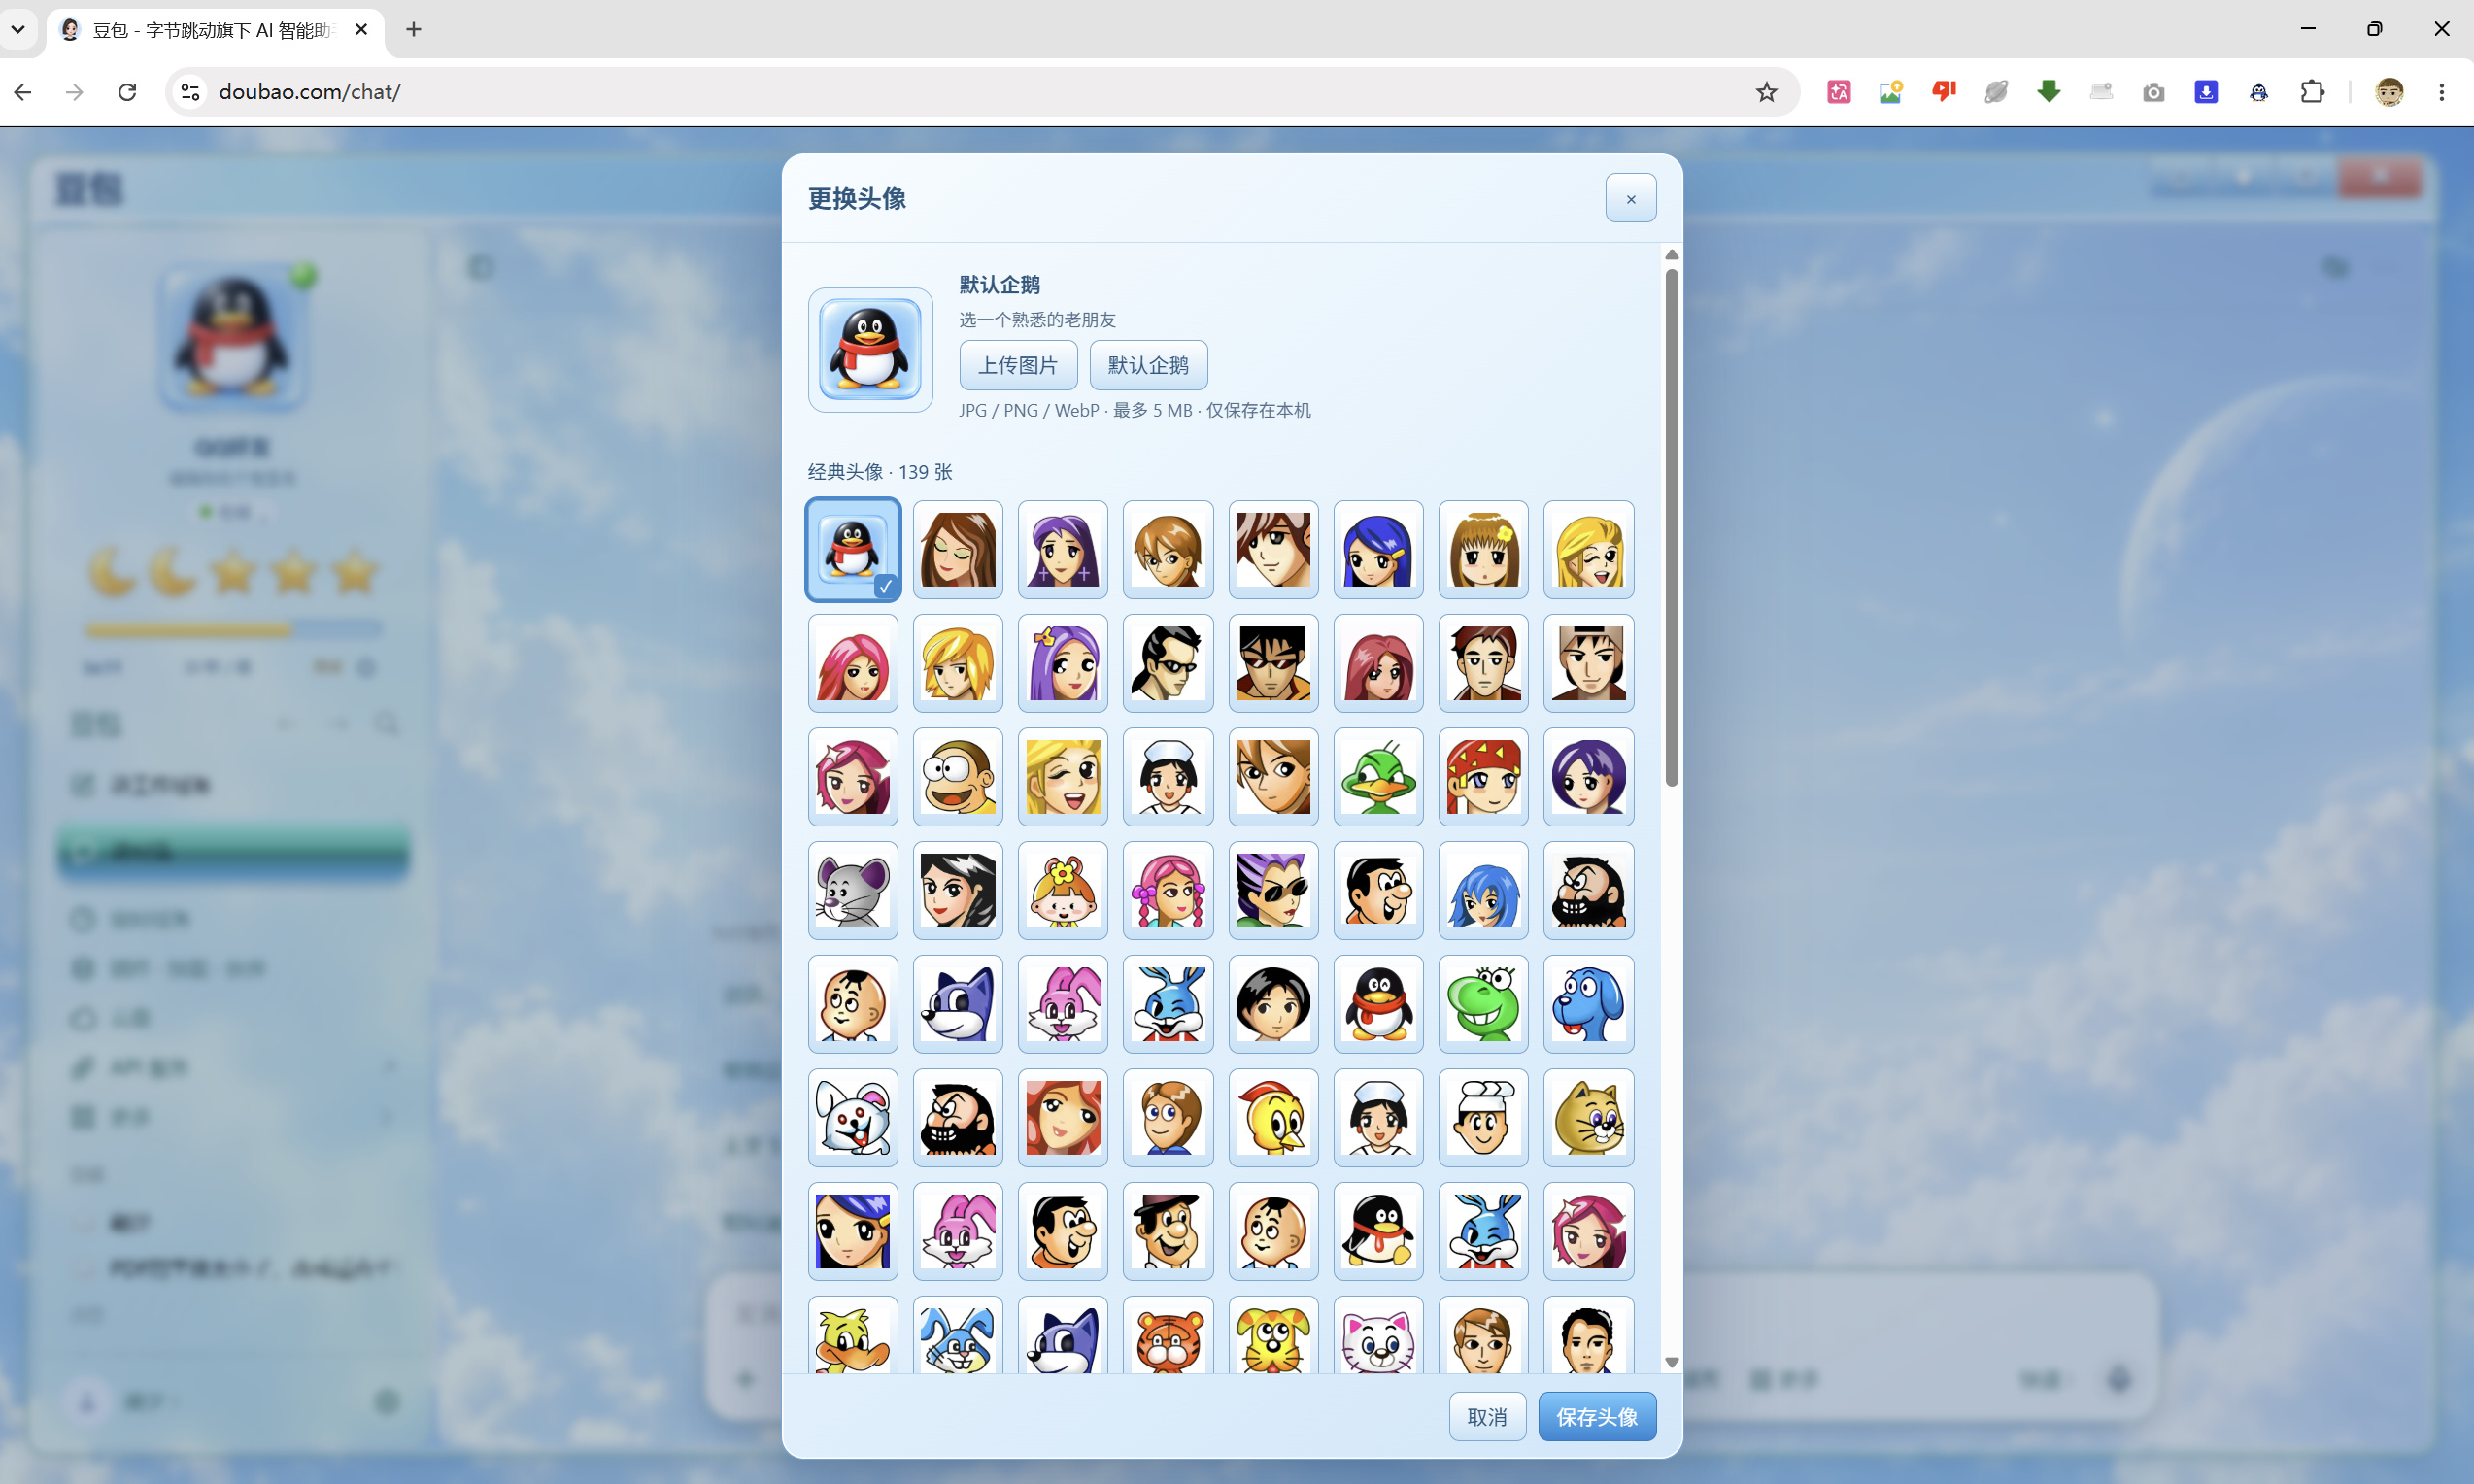Open the tab search dropdown arrow
This screenshot has width=2474, height=1484.
[x=18, y=29]
